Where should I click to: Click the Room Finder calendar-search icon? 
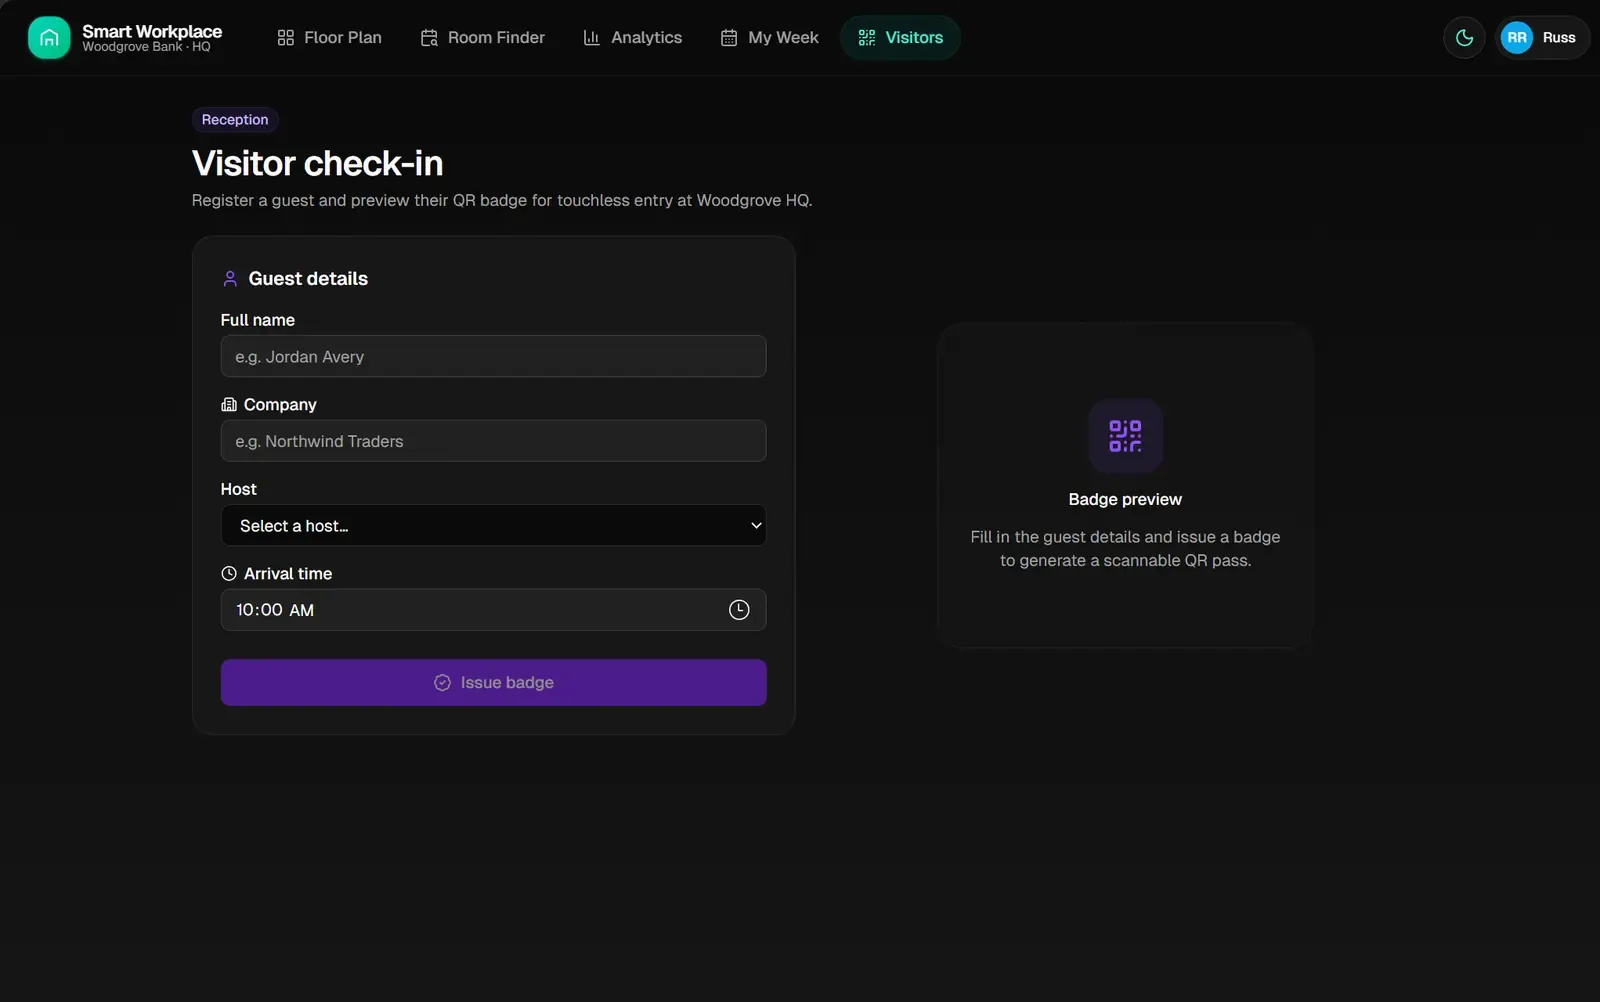(429, 38)
